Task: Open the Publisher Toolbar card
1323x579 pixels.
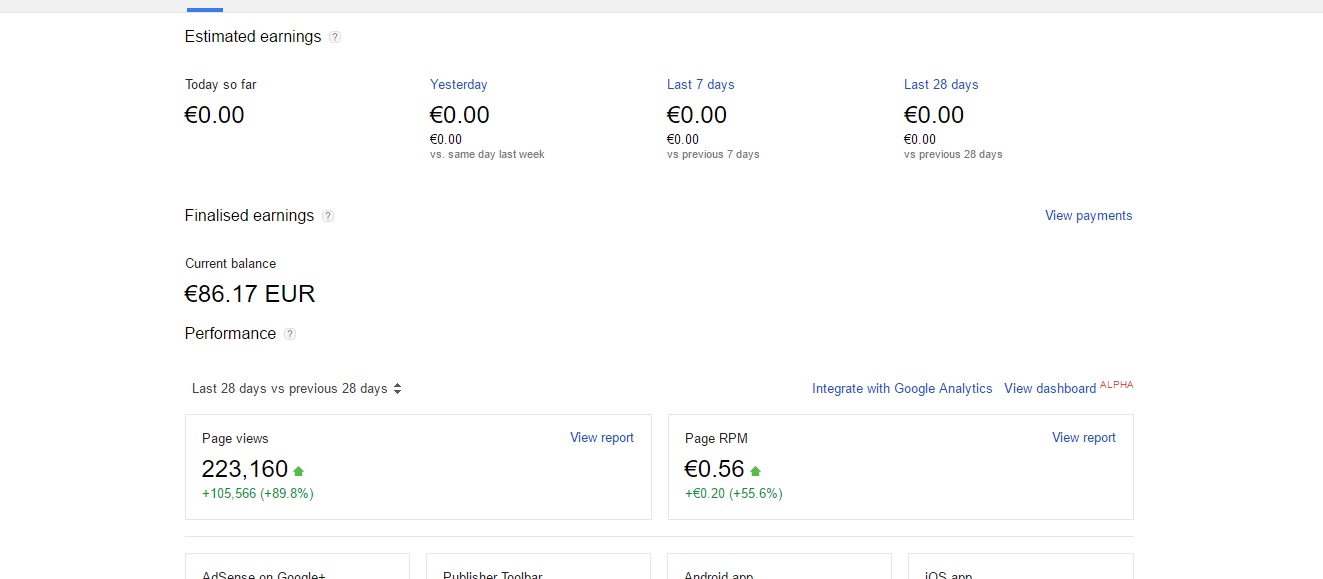Action: (x=538, y=568)
